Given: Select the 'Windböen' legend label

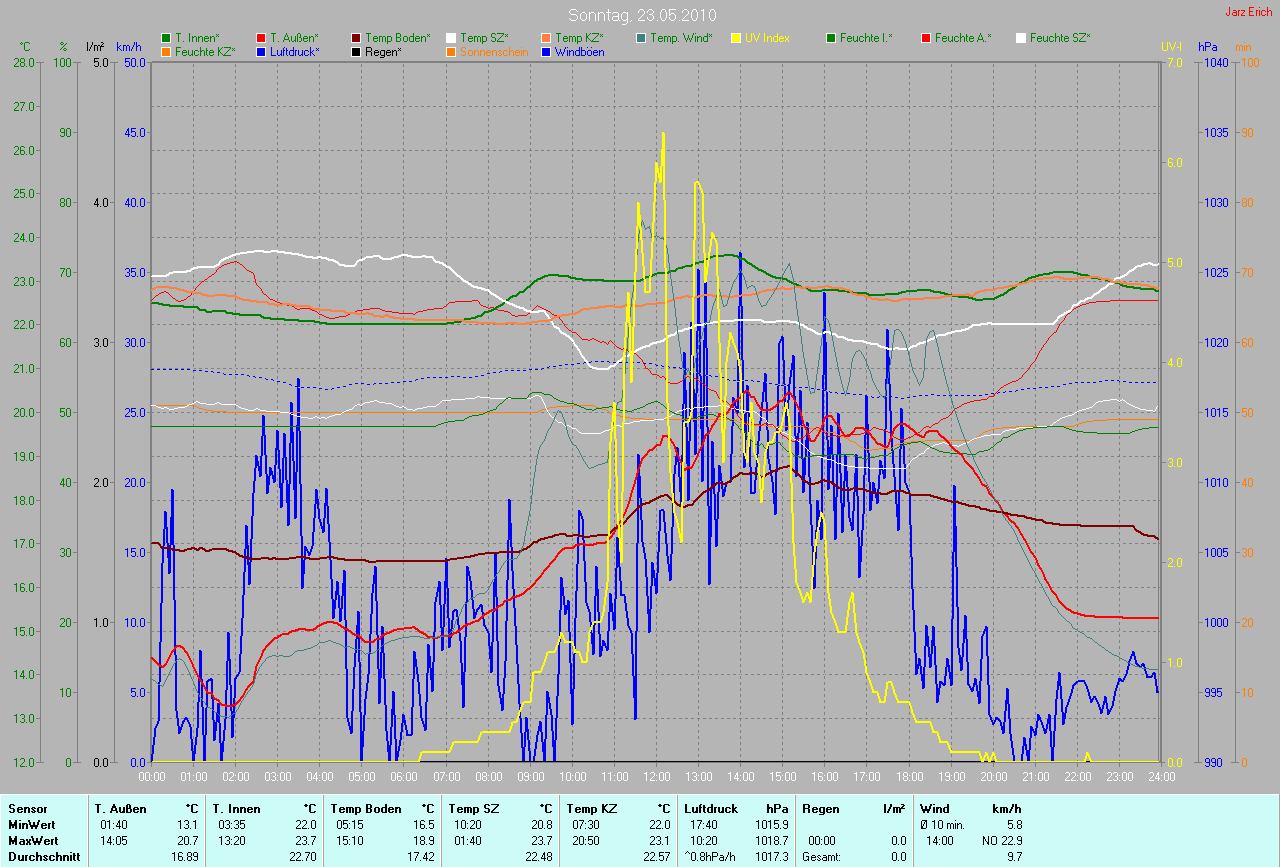Looking at the screenshot, I should 579,51.
